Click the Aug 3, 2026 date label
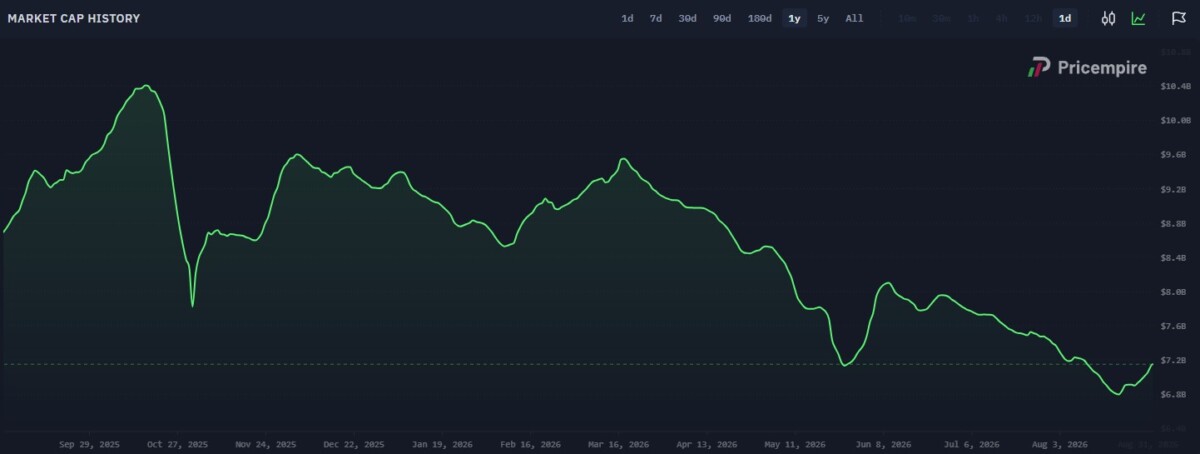 coord(1059,444)
